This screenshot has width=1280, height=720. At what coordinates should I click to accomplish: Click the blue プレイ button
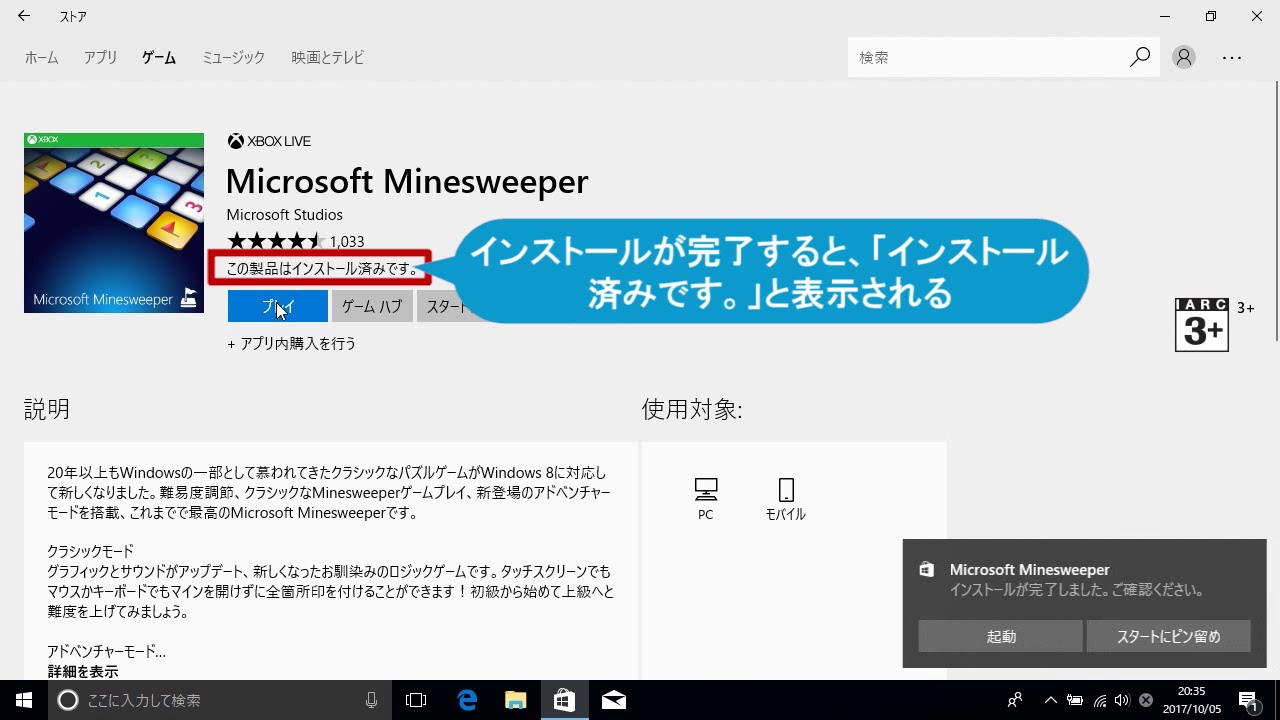point(277,307)
